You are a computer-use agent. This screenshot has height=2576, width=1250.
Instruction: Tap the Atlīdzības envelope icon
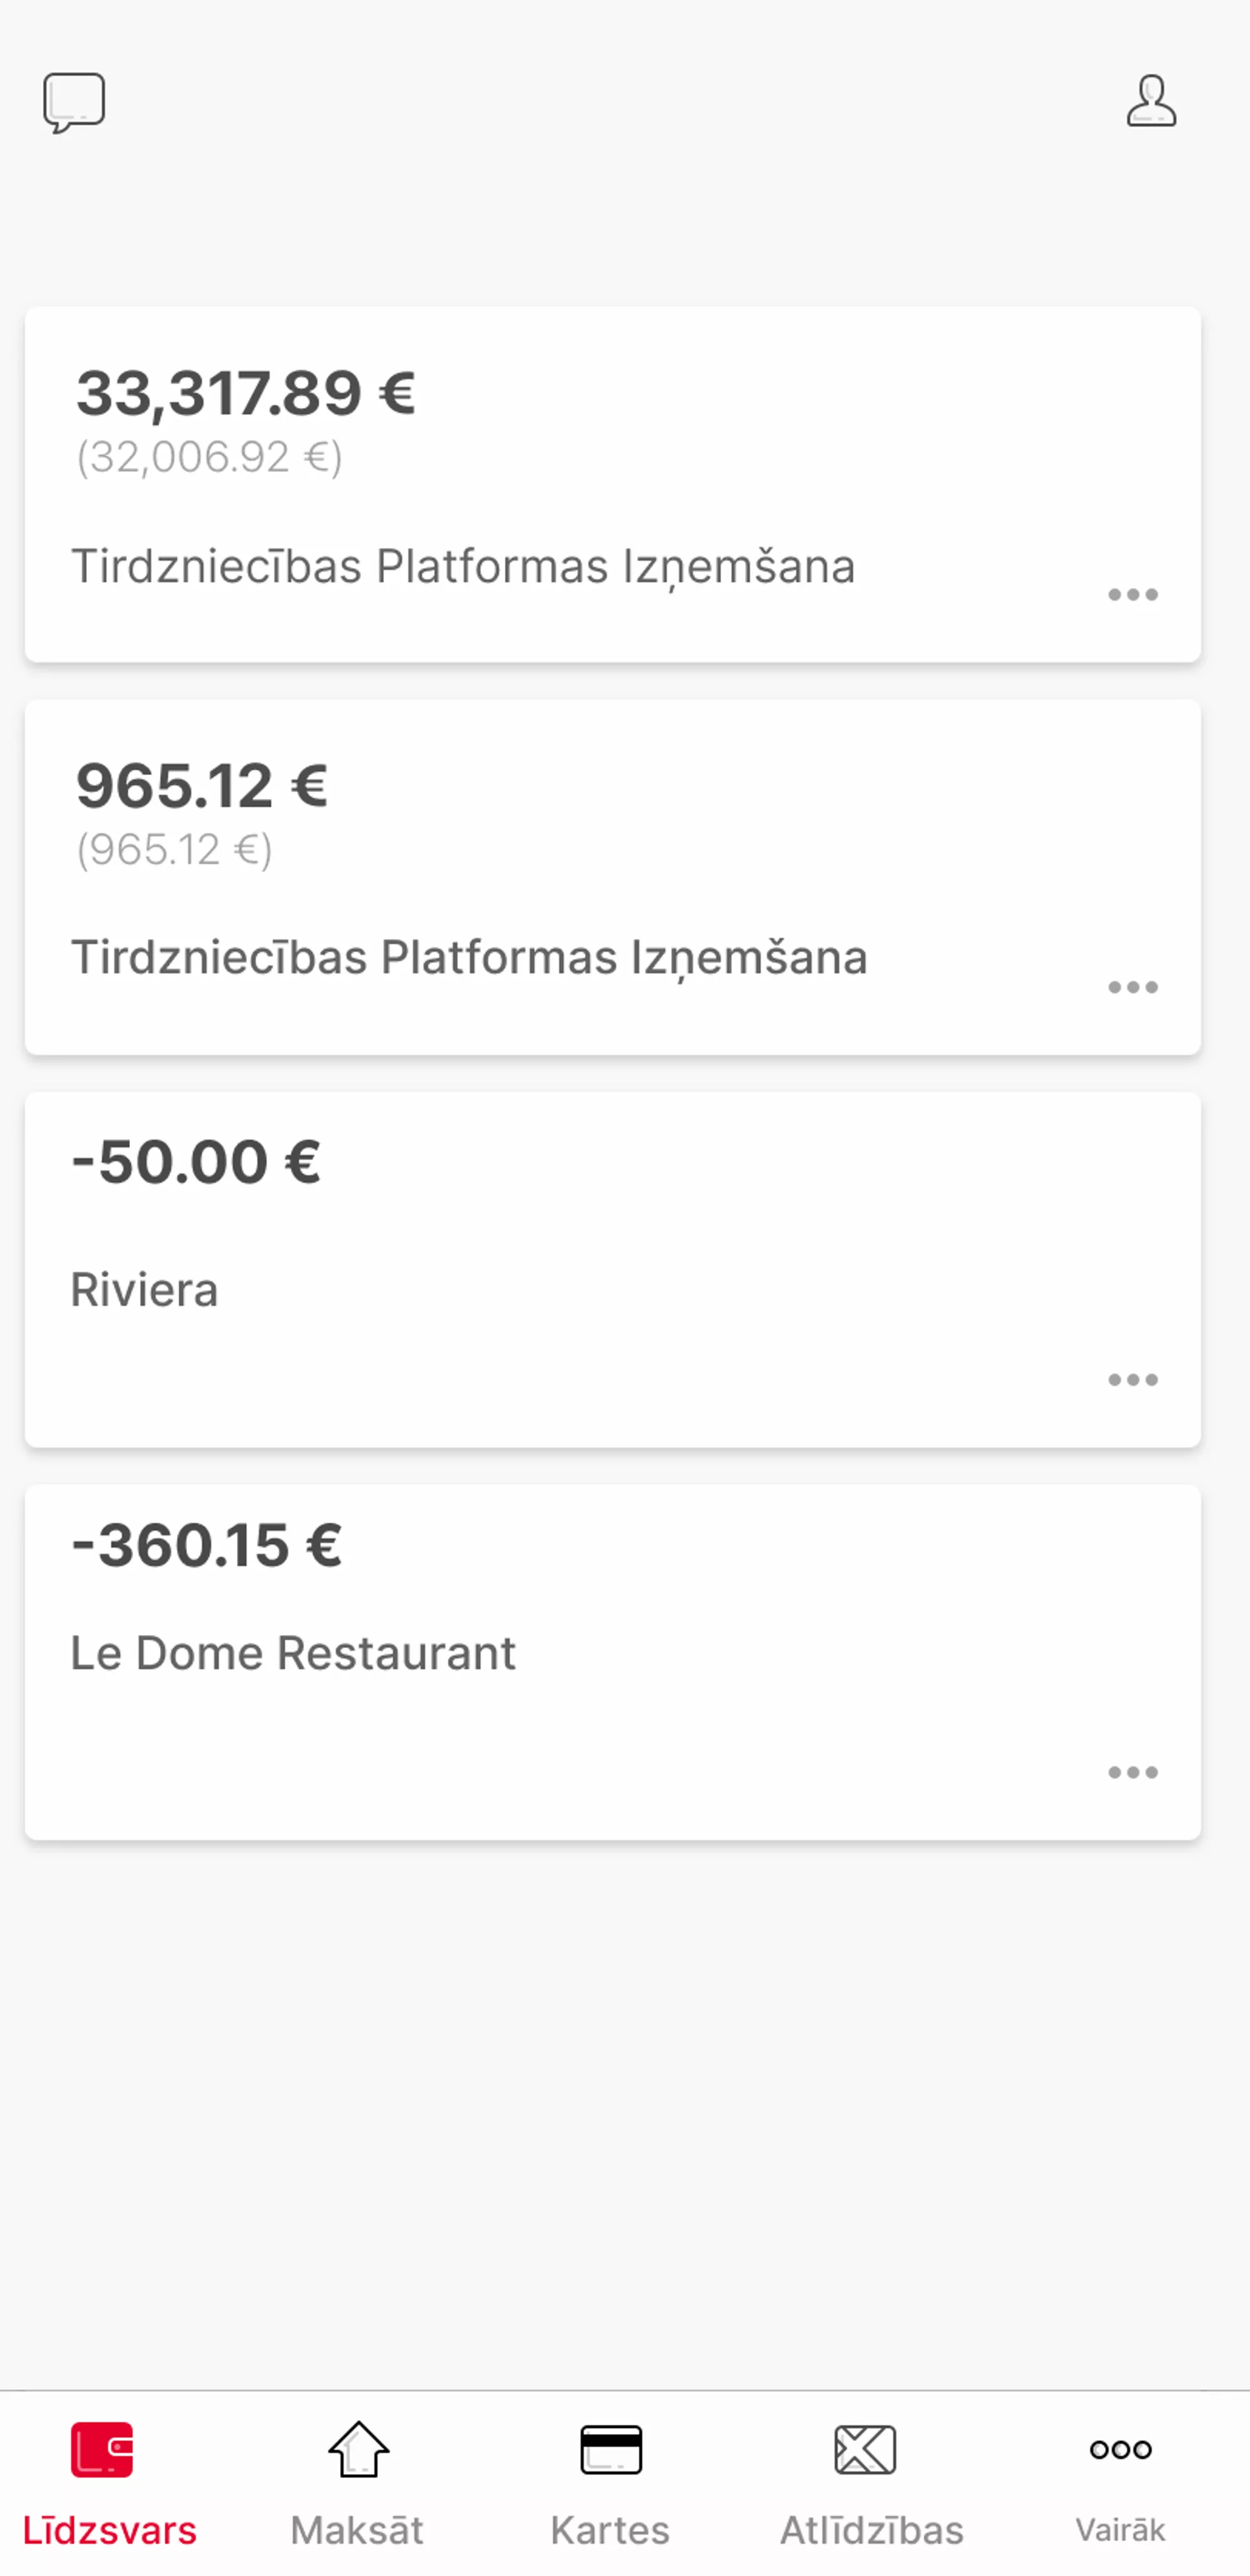[865, 2449]
